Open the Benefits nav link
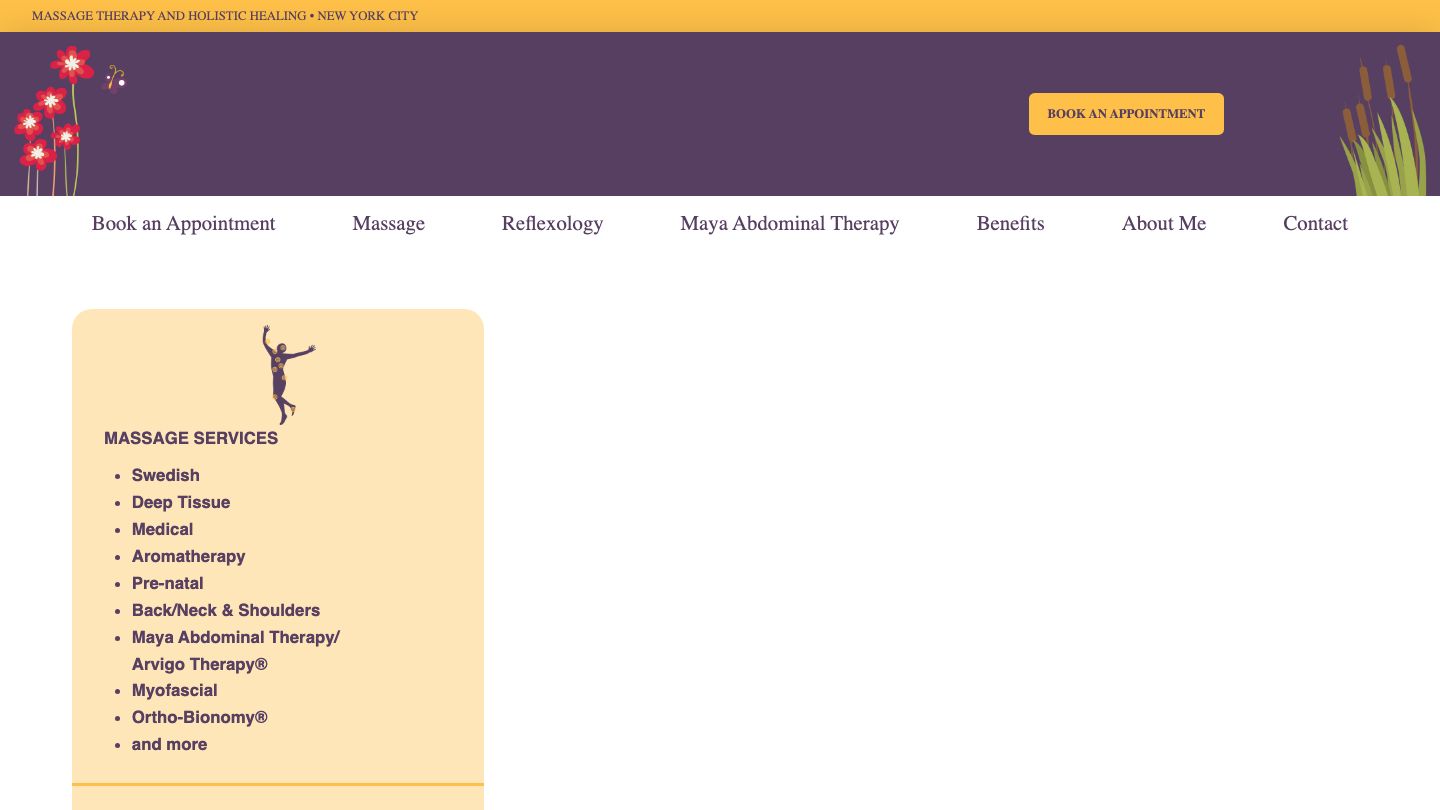The width and height of the screenshot is (1440, 810). tap(1010, 224)
